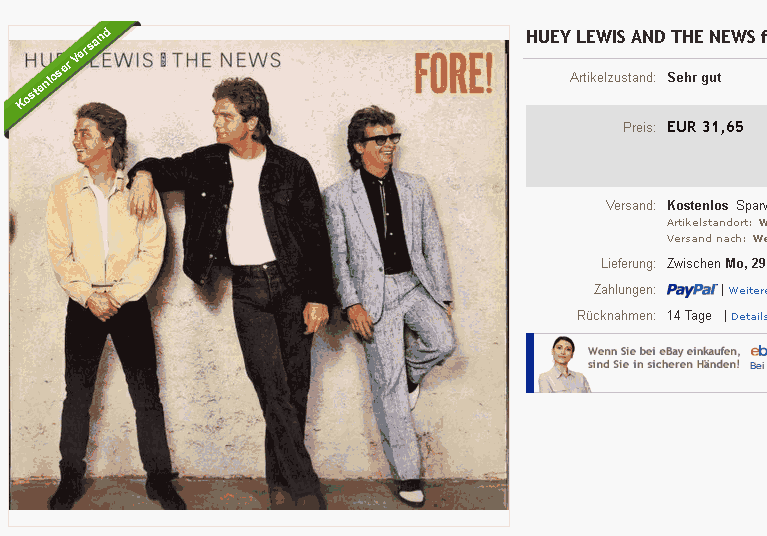Click the blue bar of protection banner

(530, 363)
